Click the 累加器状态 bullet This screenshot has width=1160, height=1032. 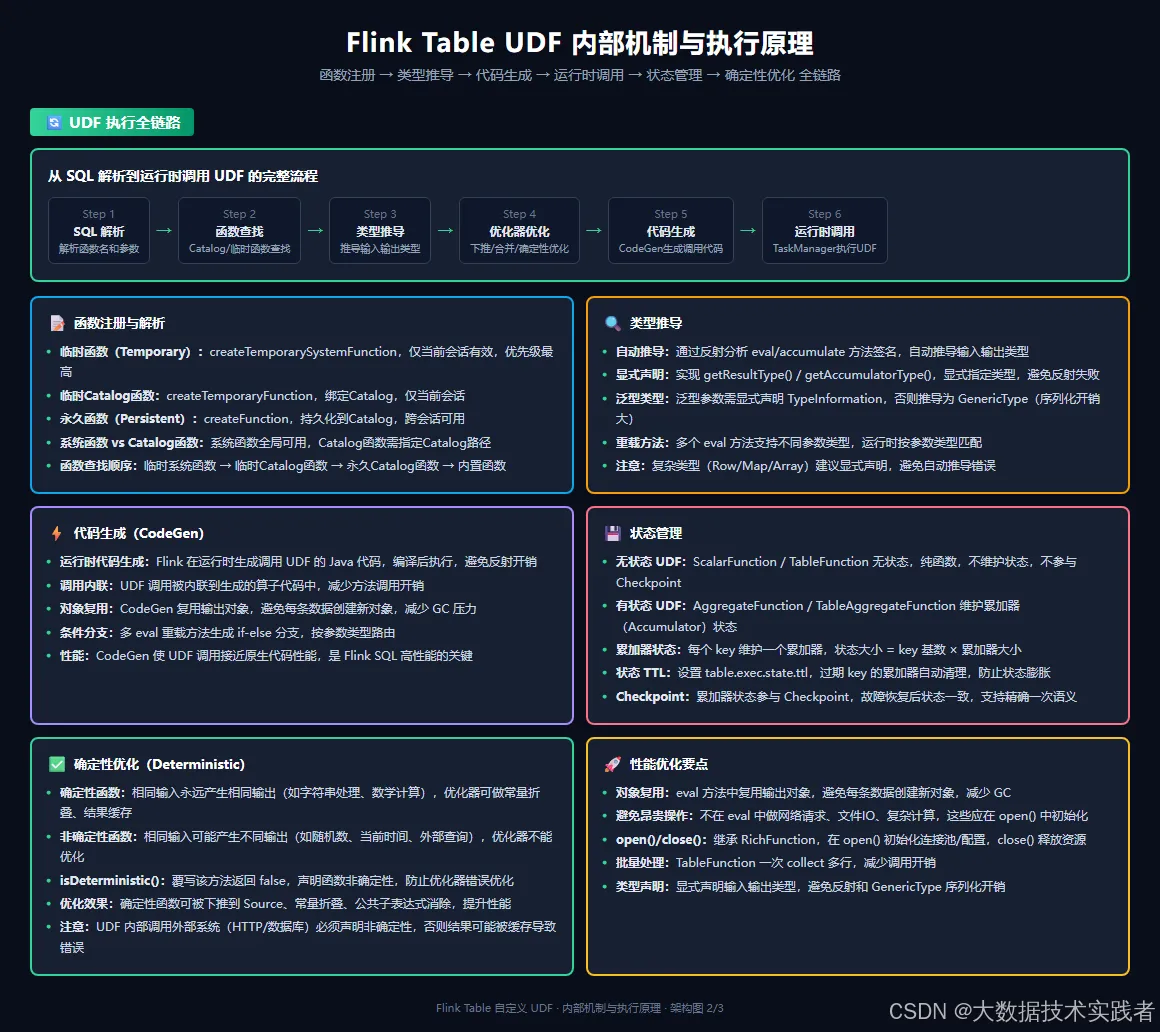818,650
